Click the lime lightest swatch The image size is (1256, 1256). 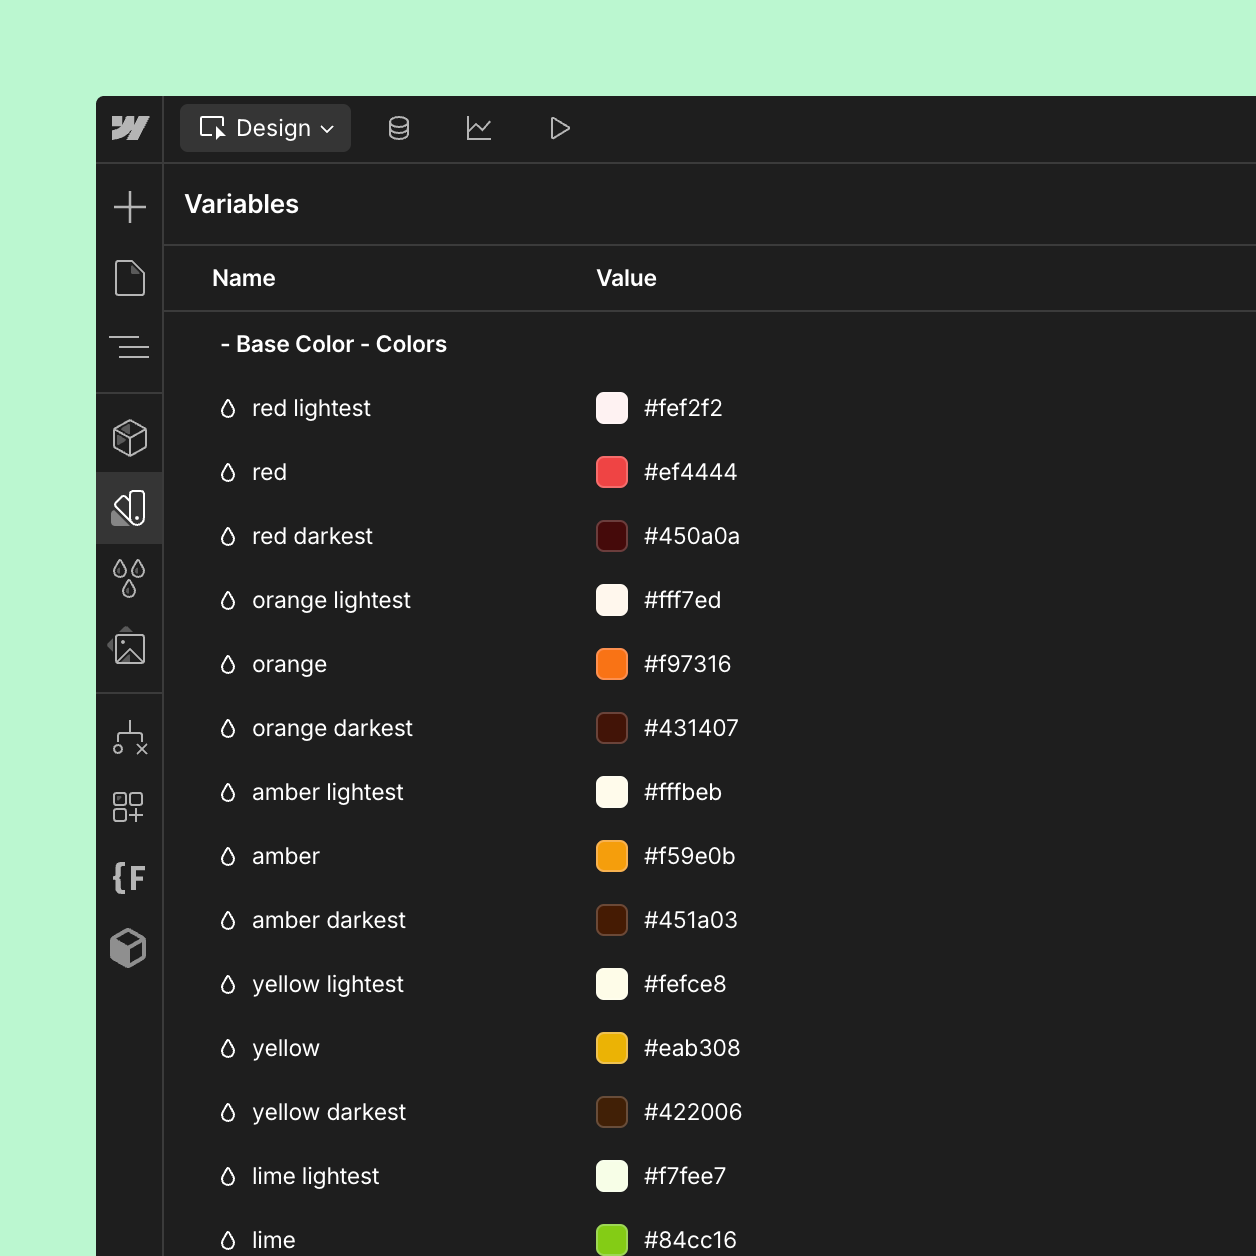click(x=612, y=1176)
